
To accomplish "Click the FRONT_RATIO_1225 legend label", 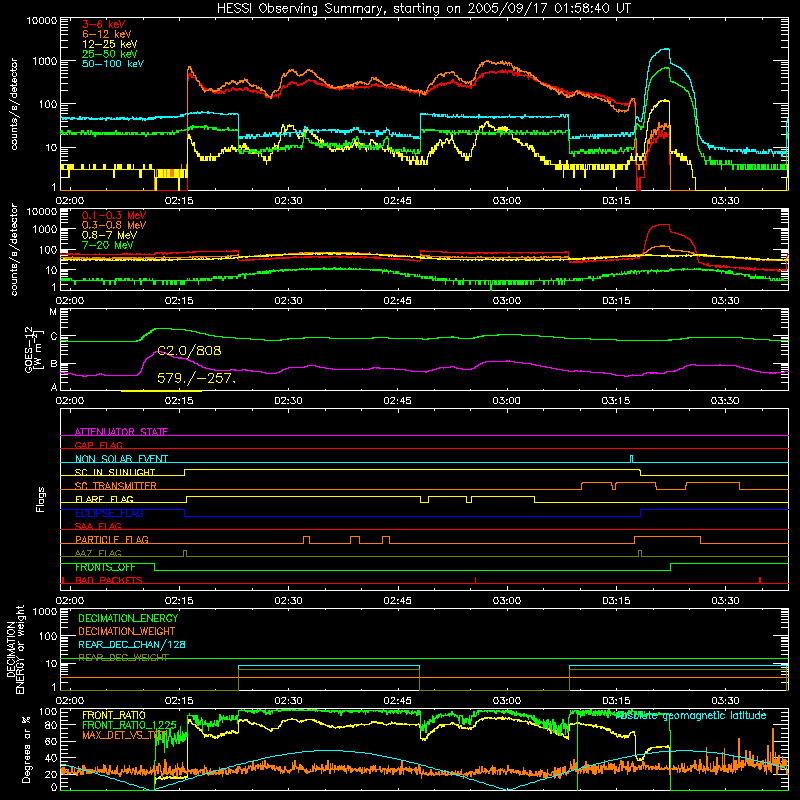I will pos(130,725).
